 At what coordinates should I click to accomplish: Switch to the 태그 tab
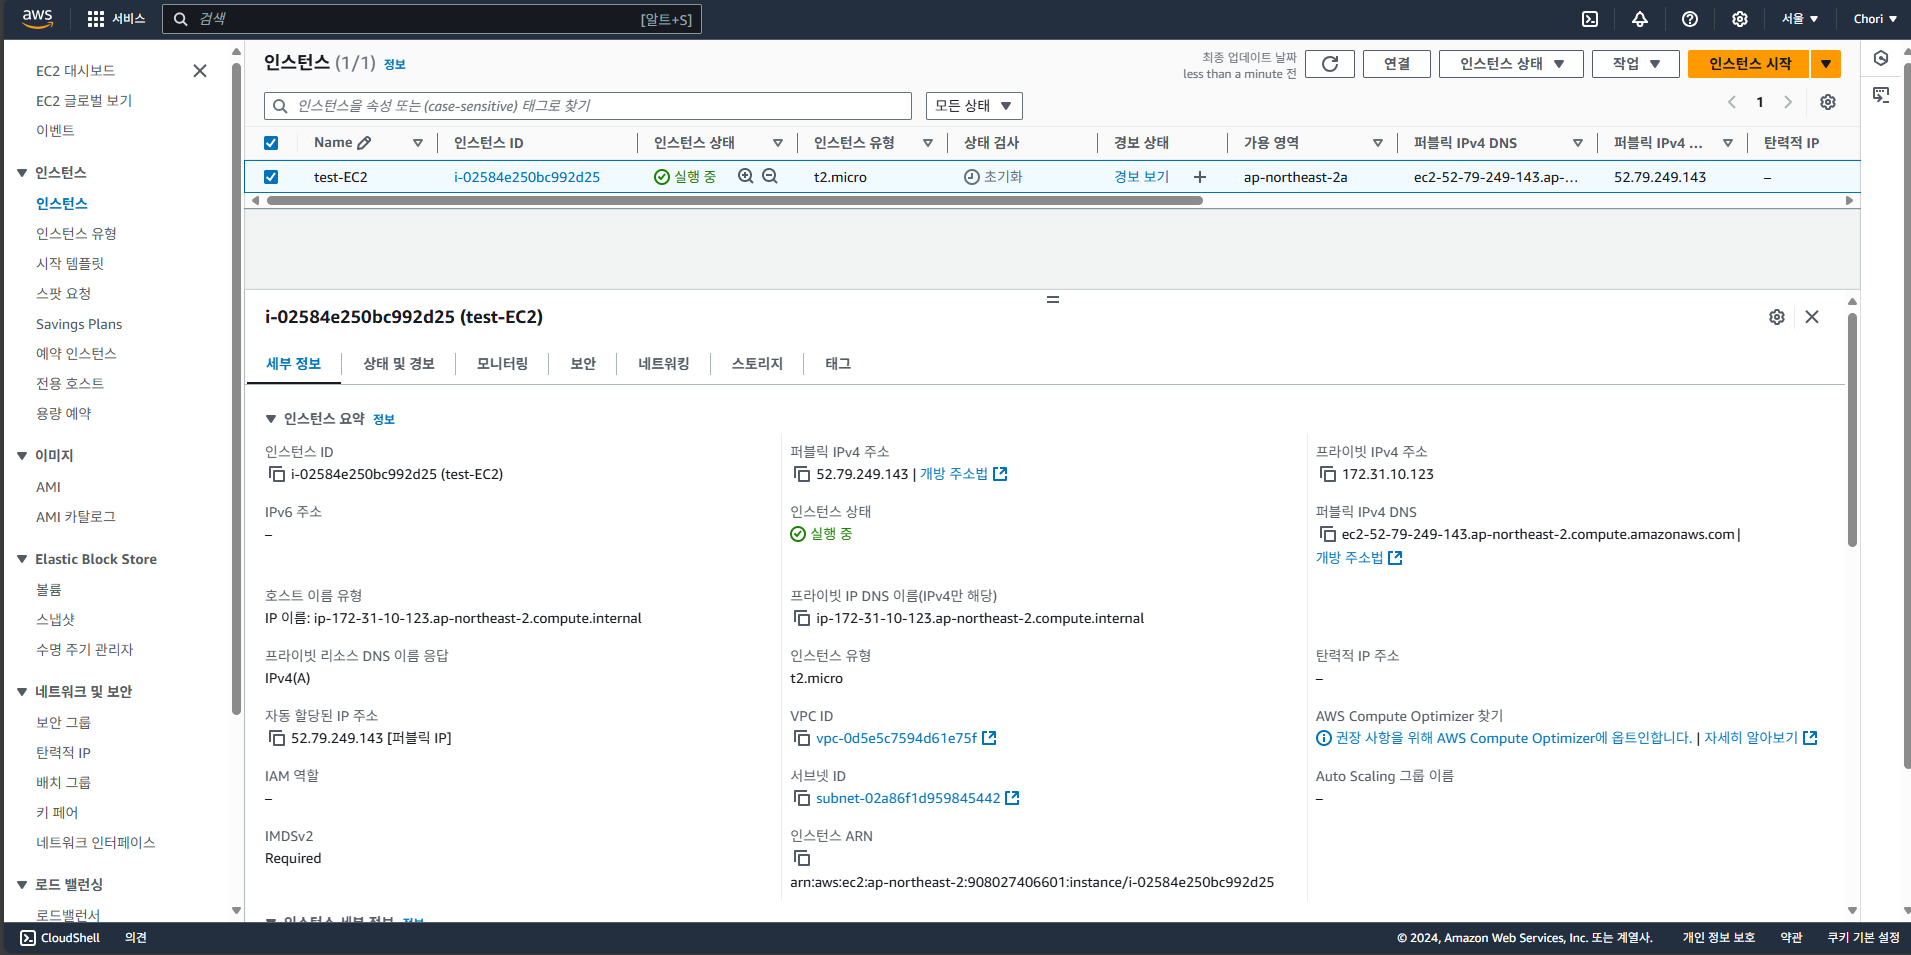[838, 364]
